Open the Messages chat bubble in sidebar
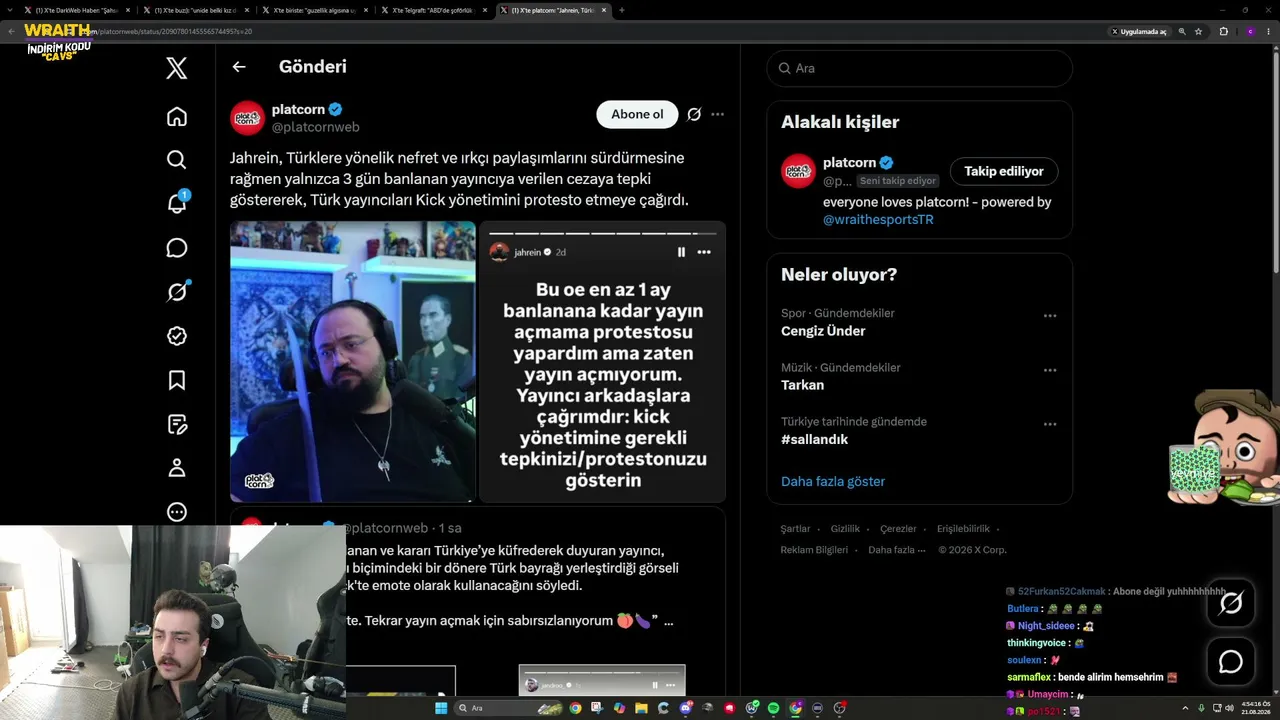The image size is (1280, 720). [x=177, y=248]
